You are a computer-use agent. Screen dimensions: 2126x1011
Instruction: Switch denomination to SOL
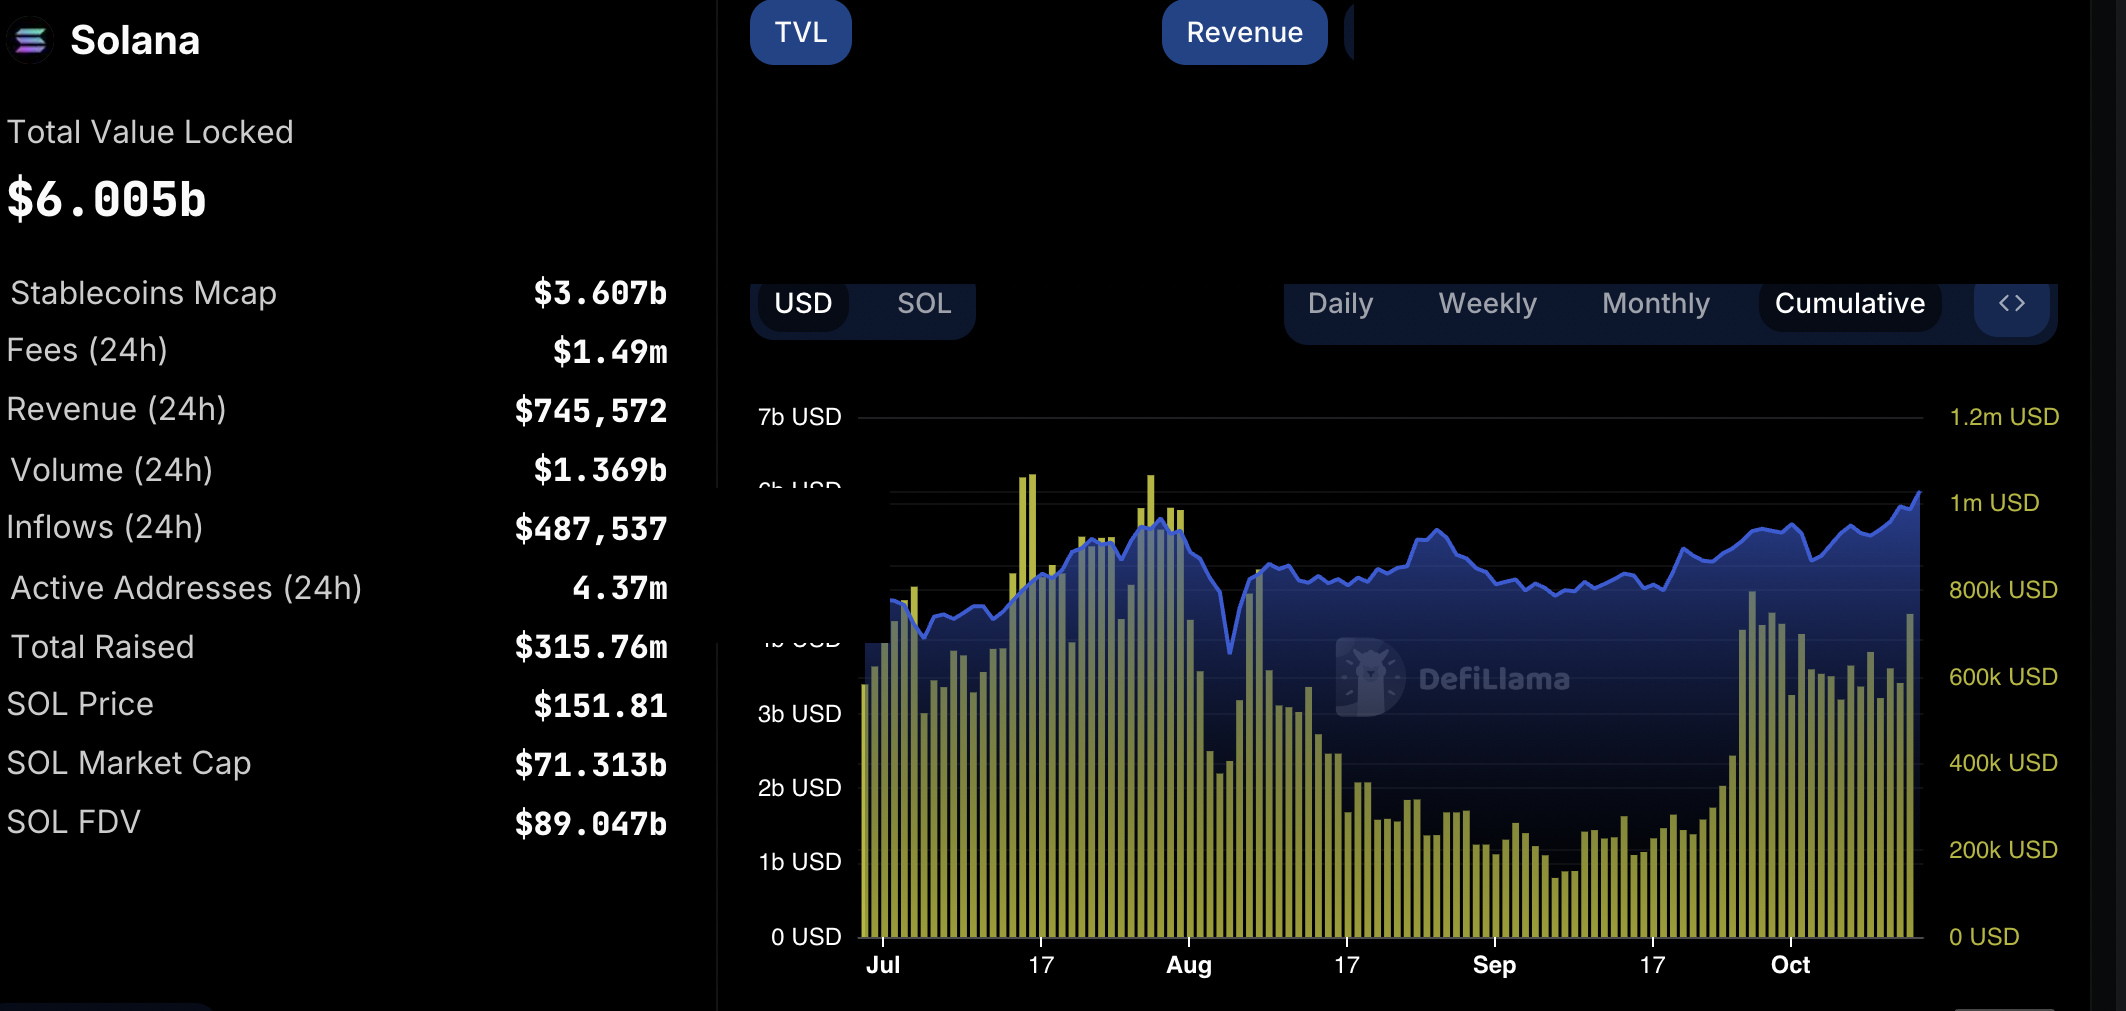click(923, 303)
